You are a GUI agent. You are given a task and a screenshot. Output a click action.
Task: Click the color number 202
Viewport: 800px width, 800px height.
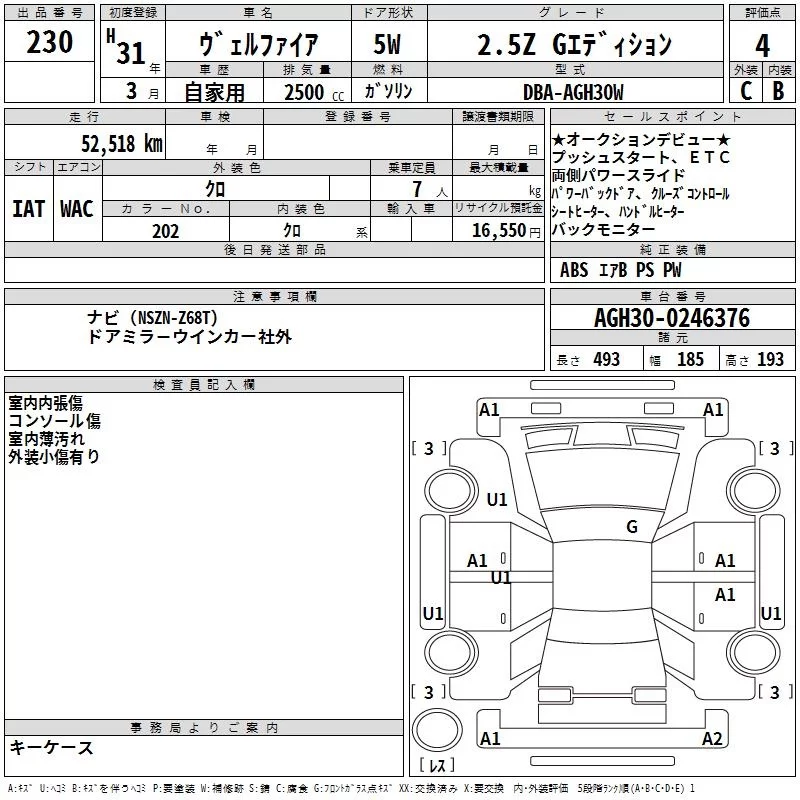165,231
